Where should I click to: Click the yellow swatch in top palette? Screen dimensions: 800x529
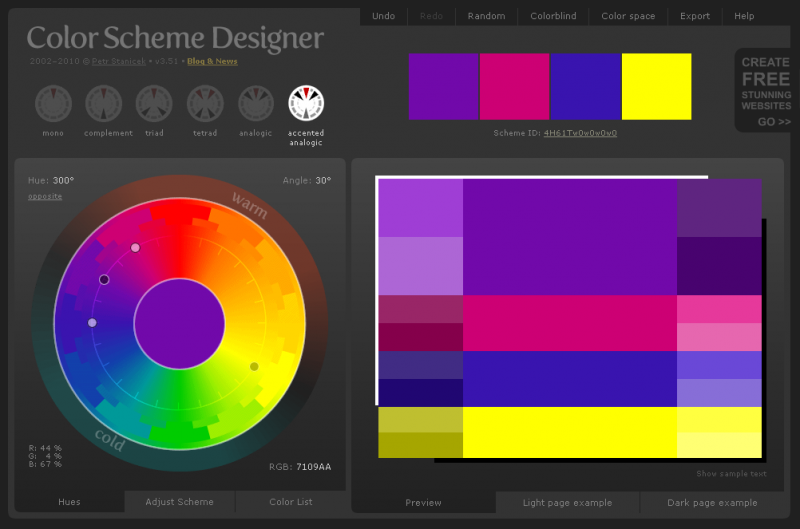[x=657, y=87]
